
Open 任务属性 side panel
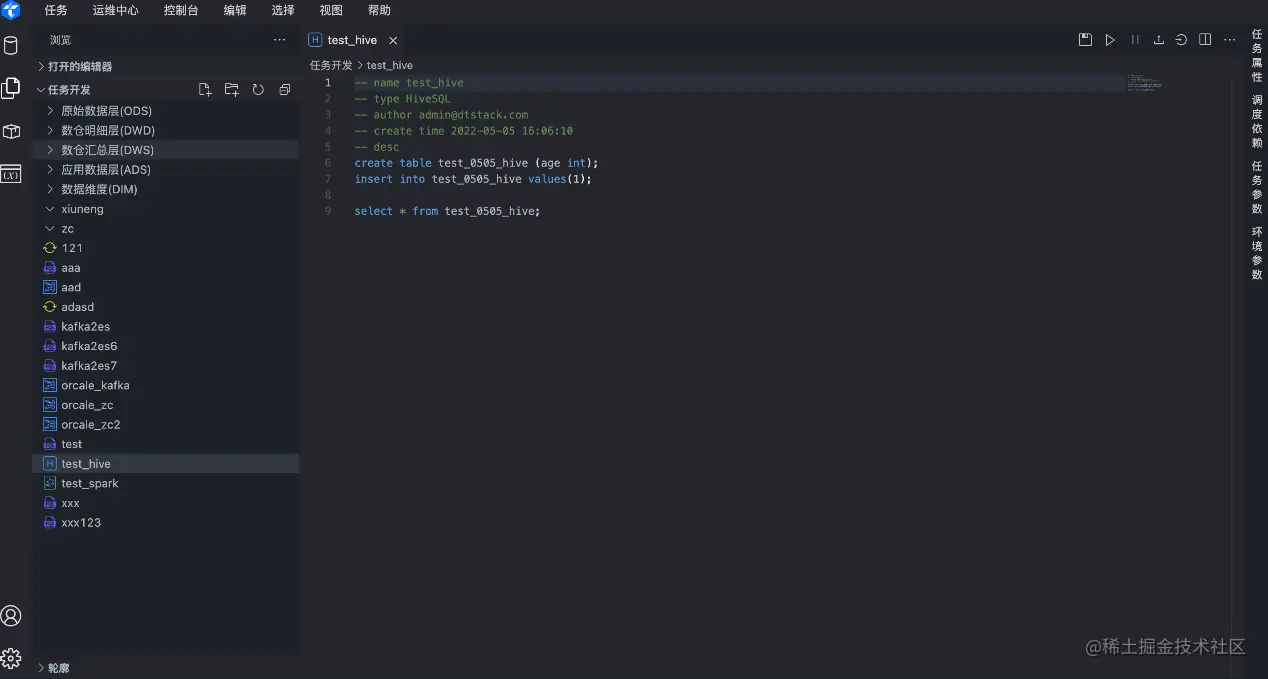(1257, 56)
